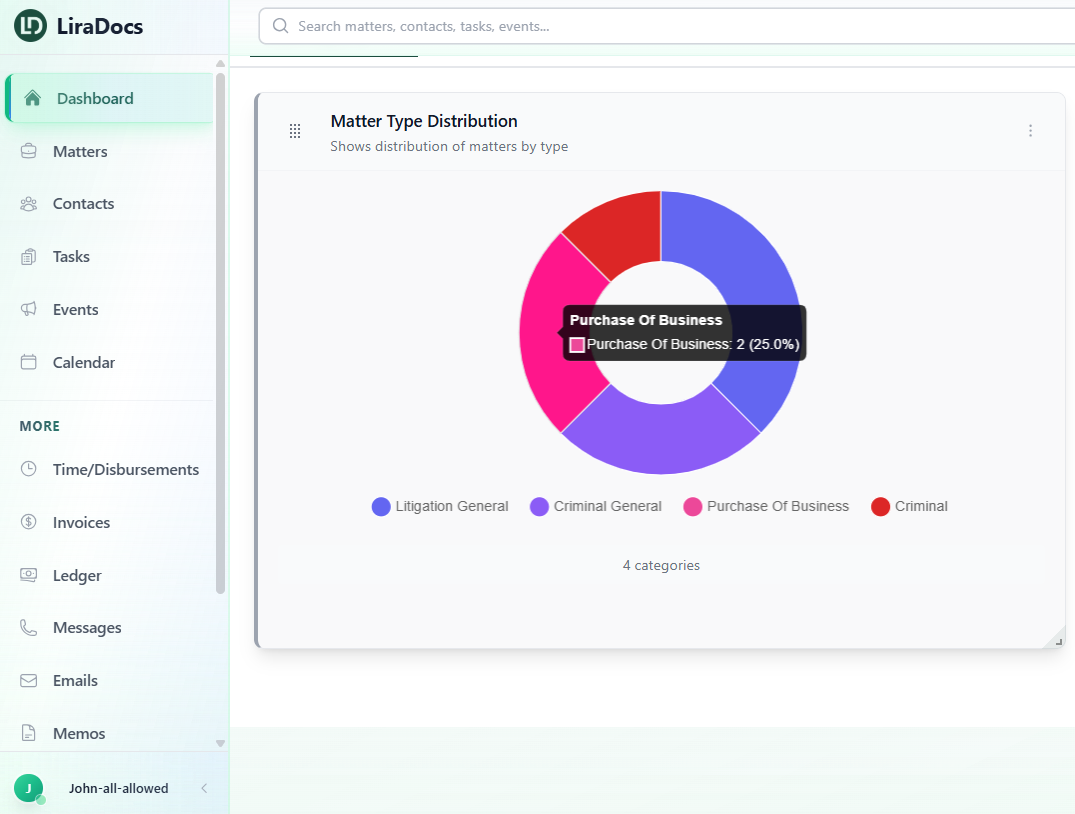Click the Contacts people icon
The width and height of the screenshot is (1075, 814).
tap(29, 204)
